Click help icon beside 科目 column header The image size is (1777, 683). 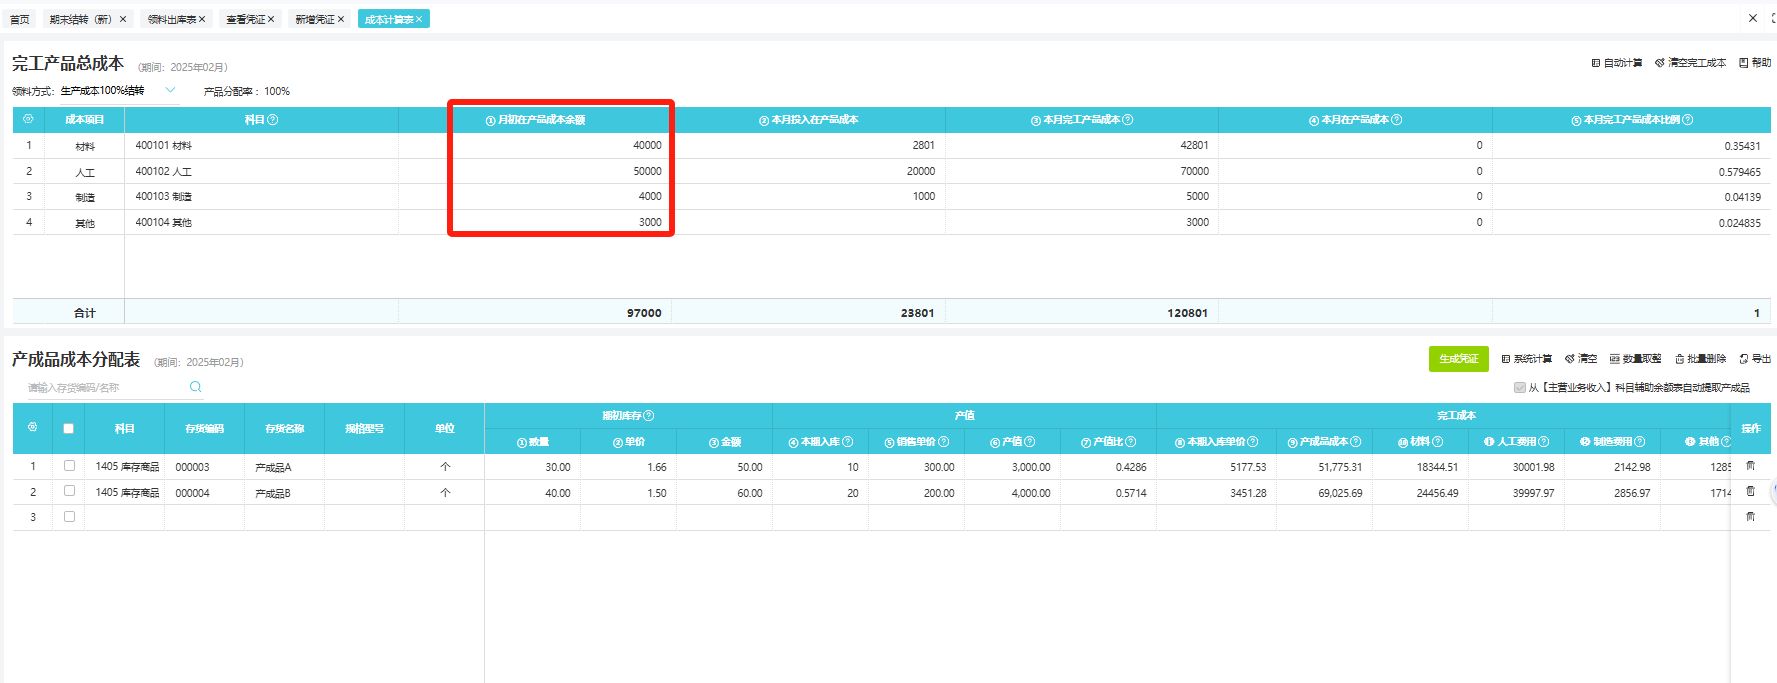point(273,120)
